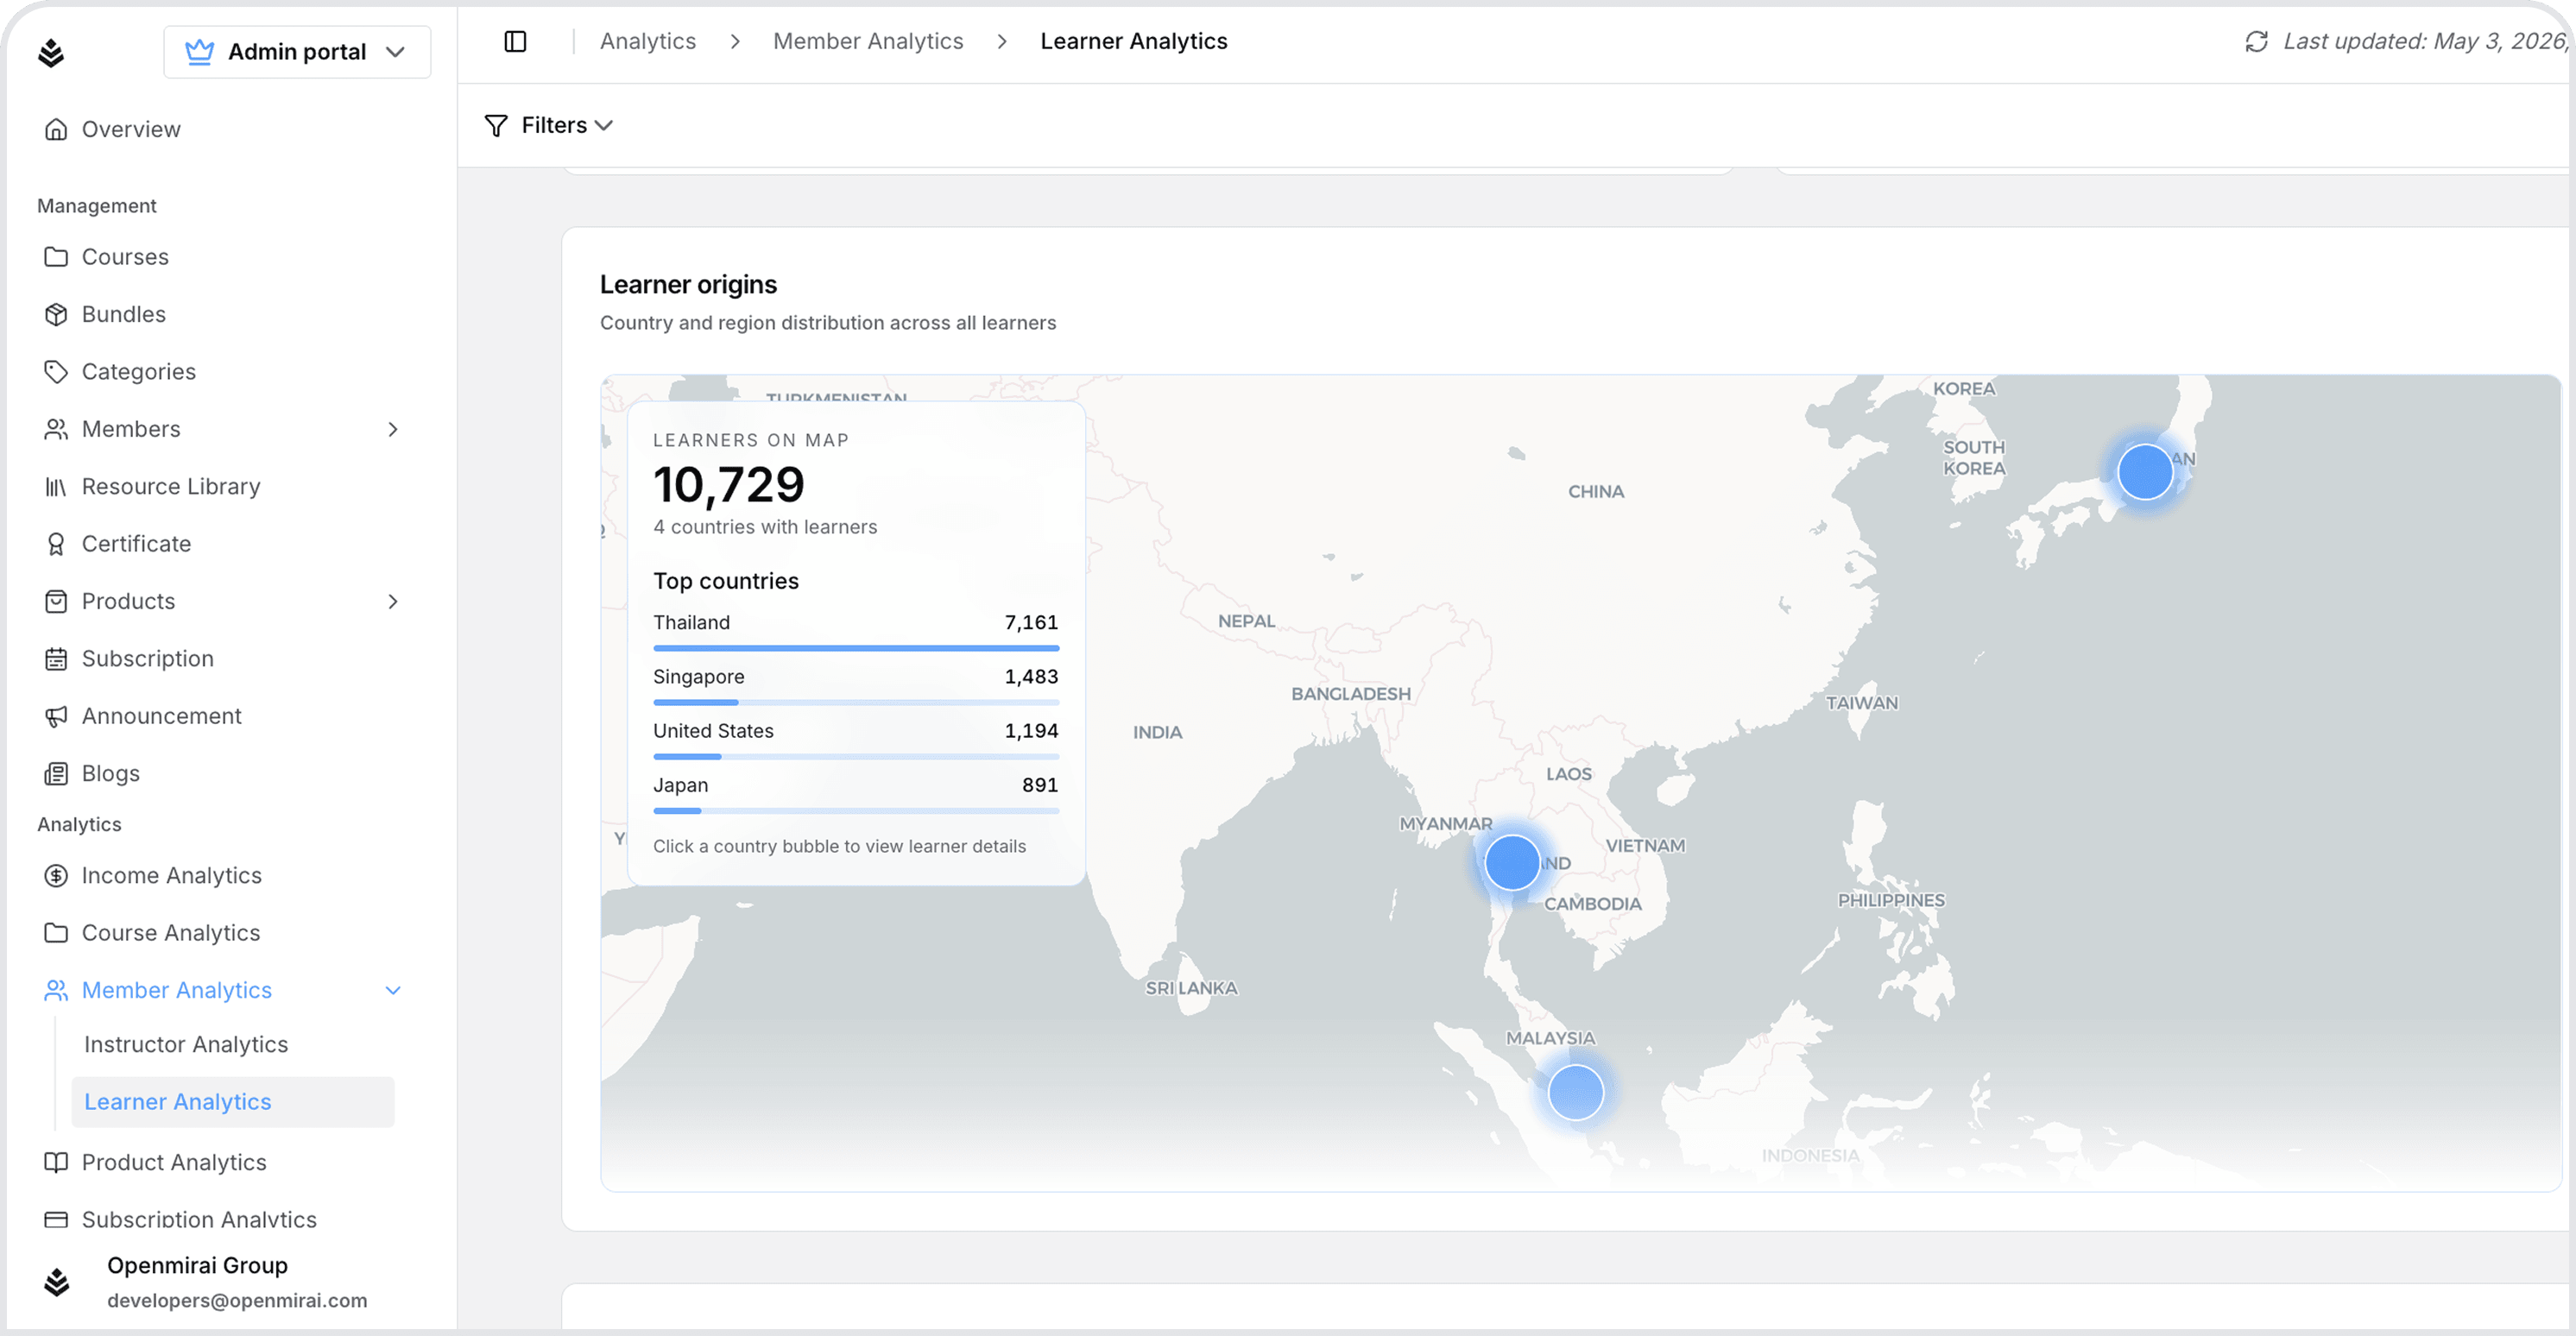Click the Member Analytics breadcrumb
Image resolution: width=2576 pixels, height=1336 pixels.
[x=868, y=41]
